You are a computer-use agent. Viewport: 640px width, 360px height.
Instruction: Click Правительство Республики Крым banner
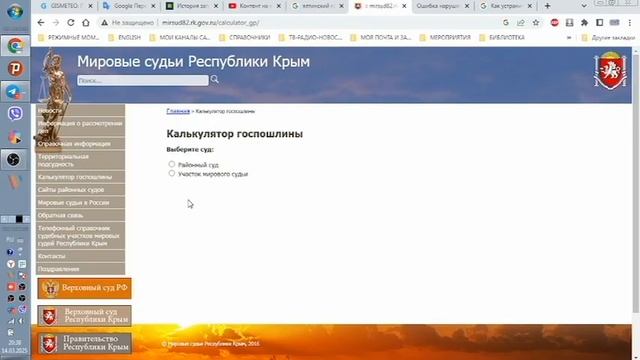(x=84, y=343)
